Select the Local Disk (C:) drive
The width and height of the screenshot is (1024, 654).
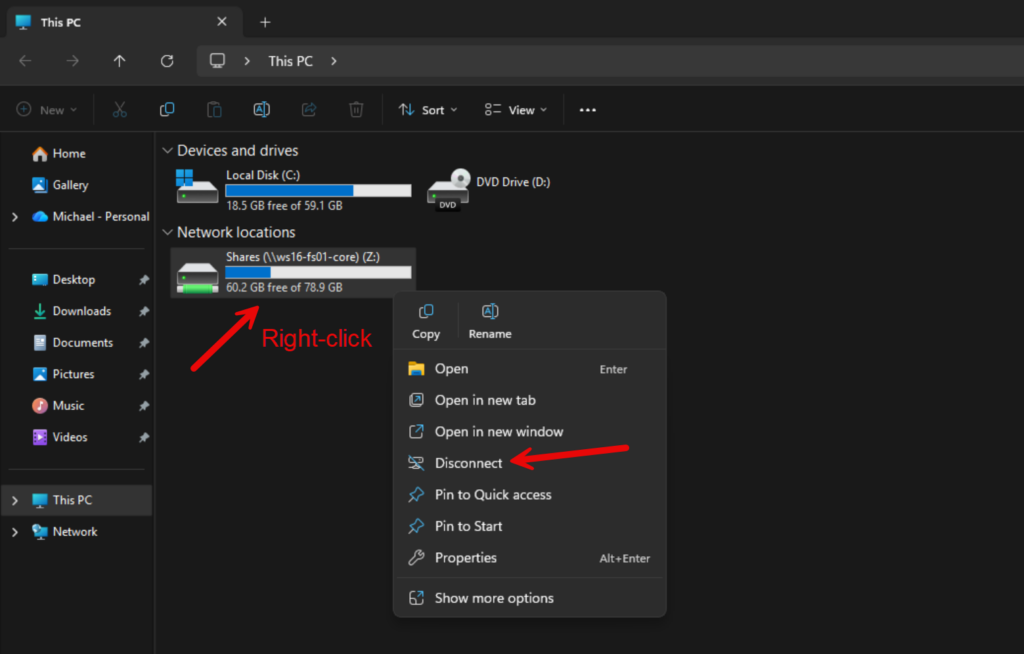290,189
